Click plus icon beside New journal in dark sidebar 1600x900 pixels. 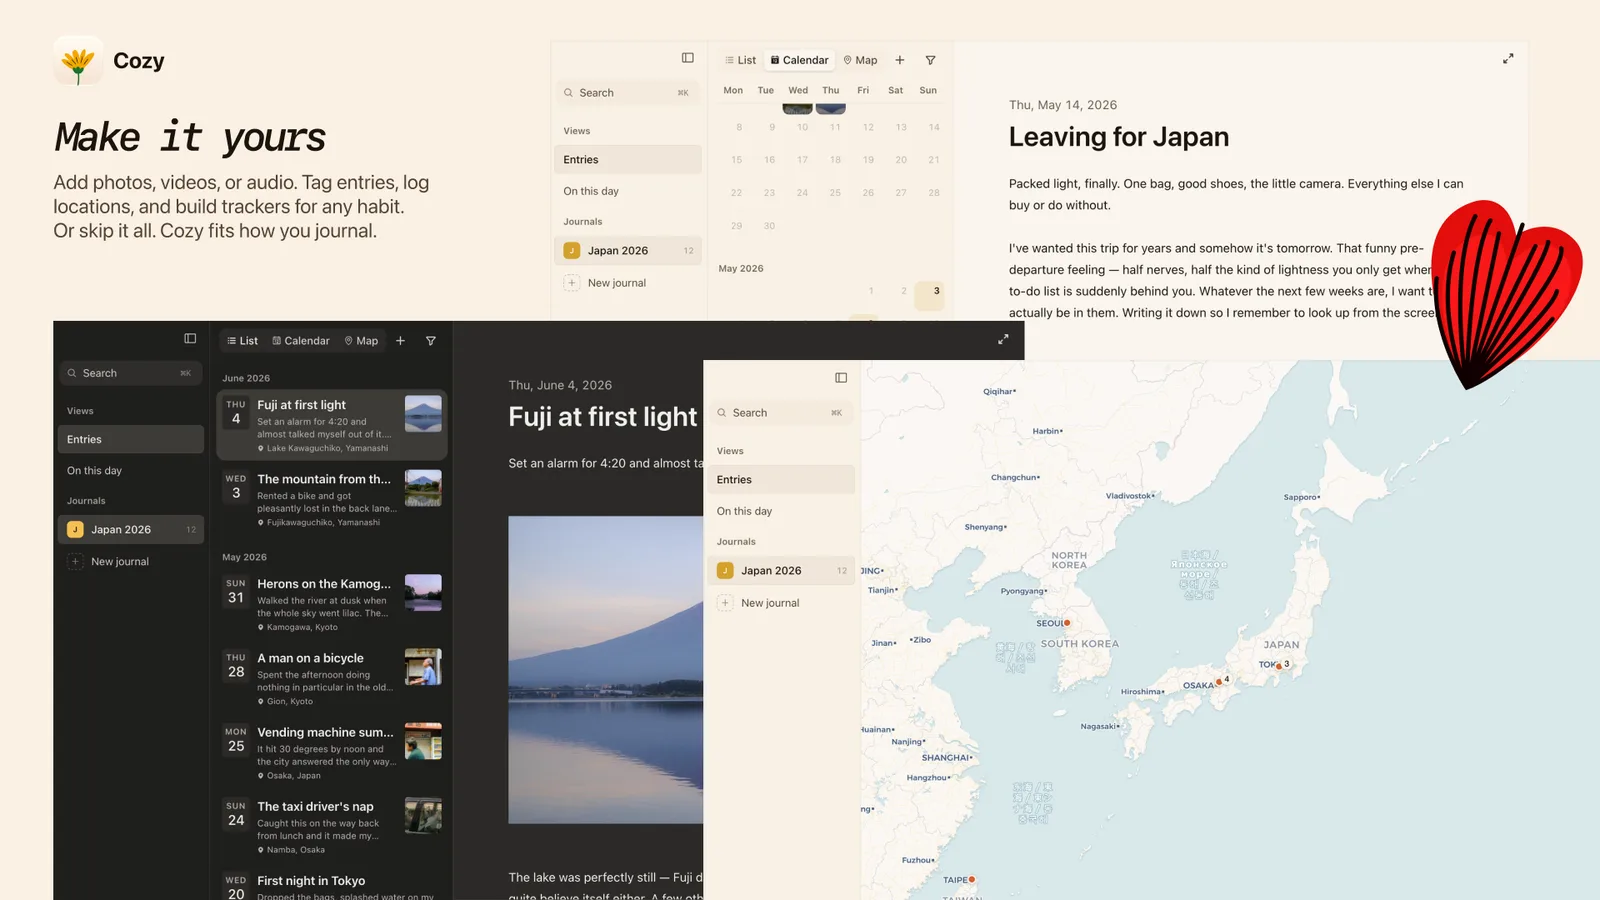click(75, 562)
